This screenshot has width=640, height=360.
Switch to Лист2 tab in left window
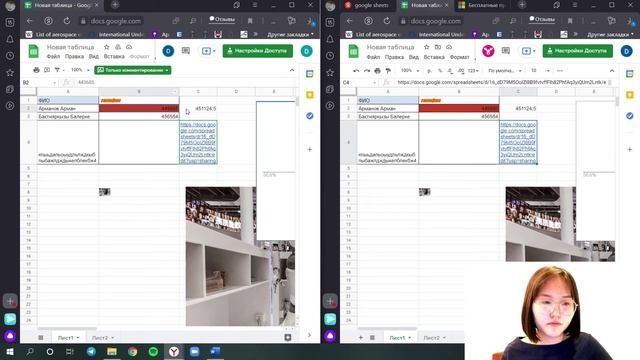pyautogui.click(x=100, y=338)
